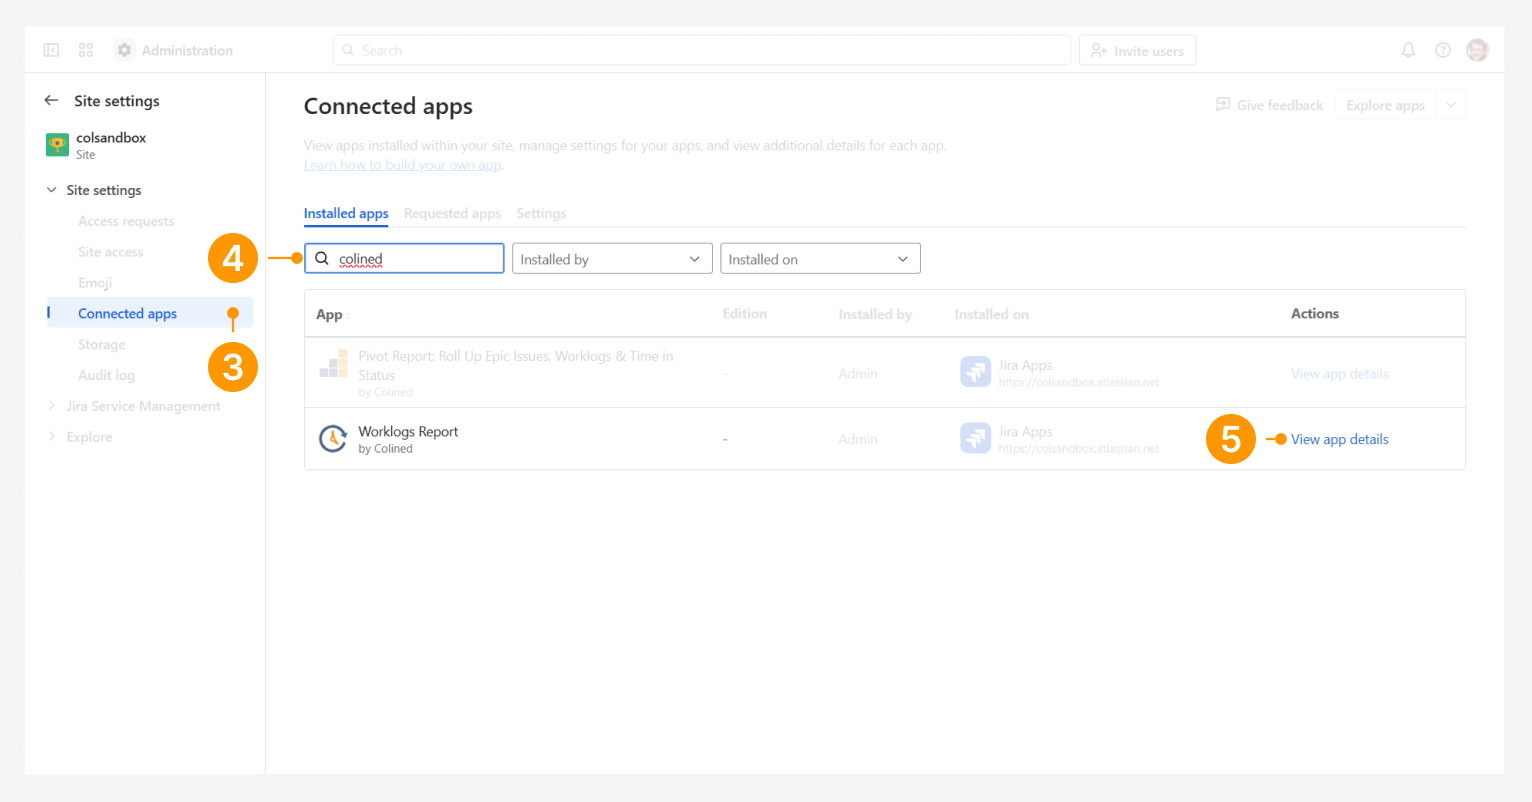Open the Learn how to build your own app link
This screenshot has height=802, width=1532.
[x=403, y=165]
